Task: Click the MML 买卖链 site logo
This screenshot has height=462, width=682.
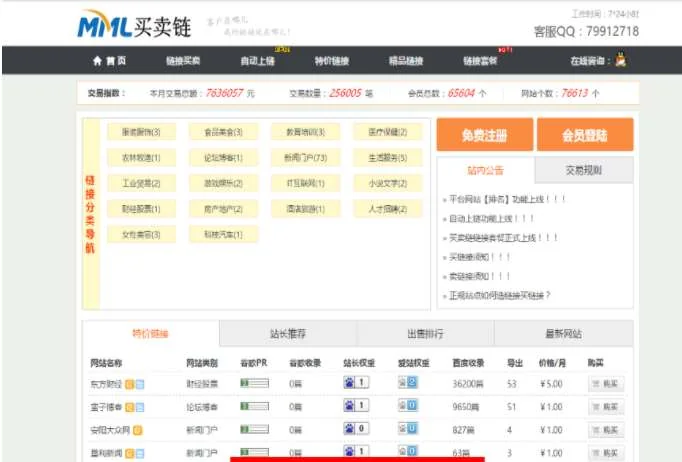Action: coord(124,23)
